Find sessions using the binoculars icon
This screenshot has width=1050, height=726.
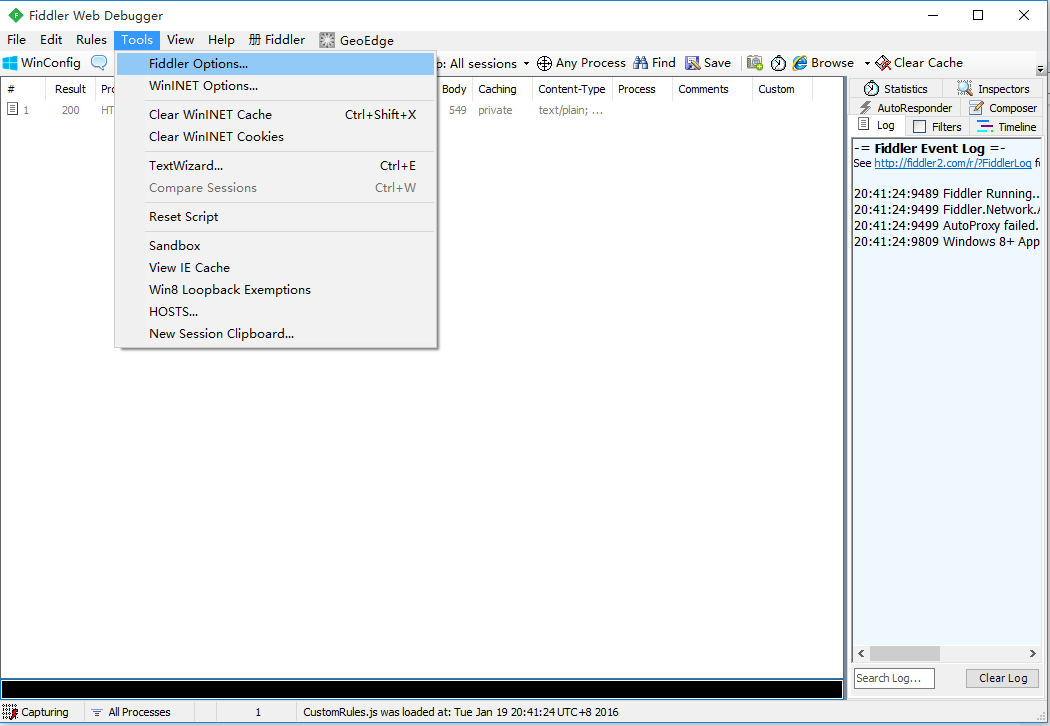pos(640,62)
